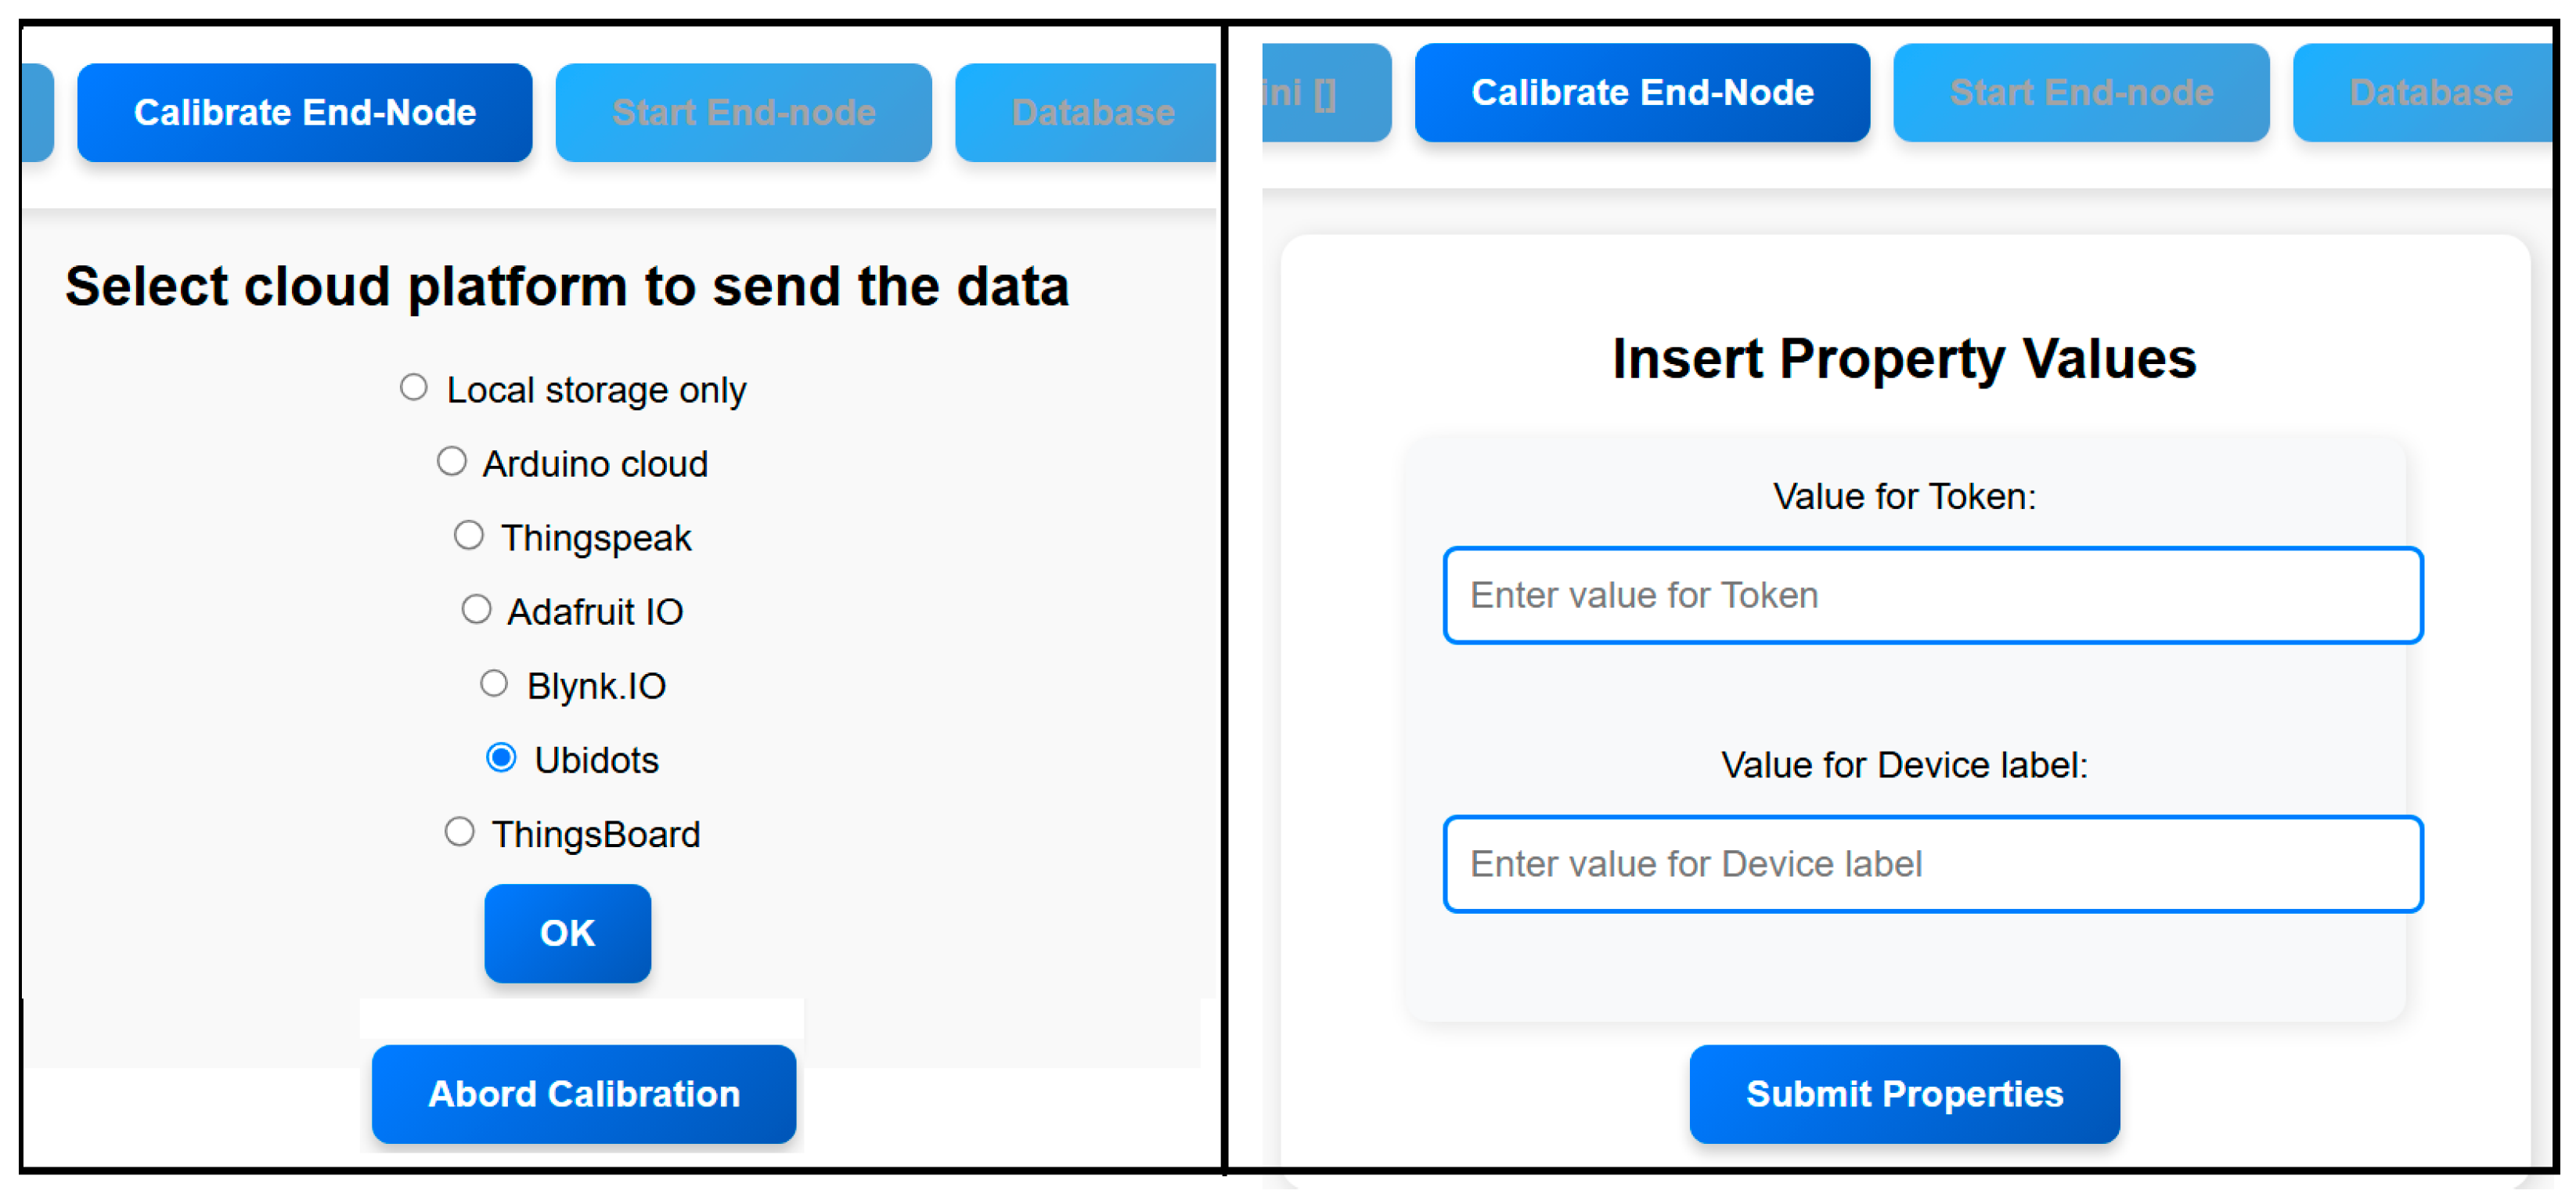
Task: Focus the Token value input field
Action: 1932,596
